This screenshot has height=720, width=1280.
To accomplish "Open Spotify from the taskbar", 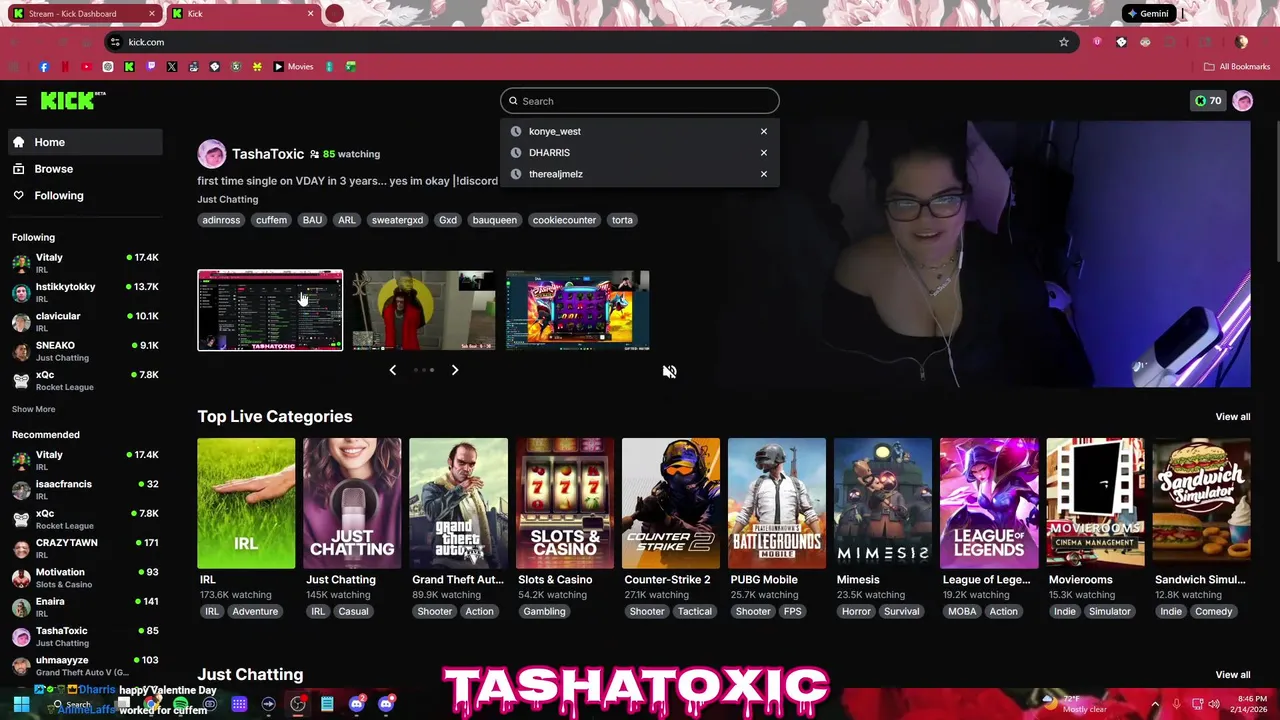I will pyautogui.click(x=181, y=705).
